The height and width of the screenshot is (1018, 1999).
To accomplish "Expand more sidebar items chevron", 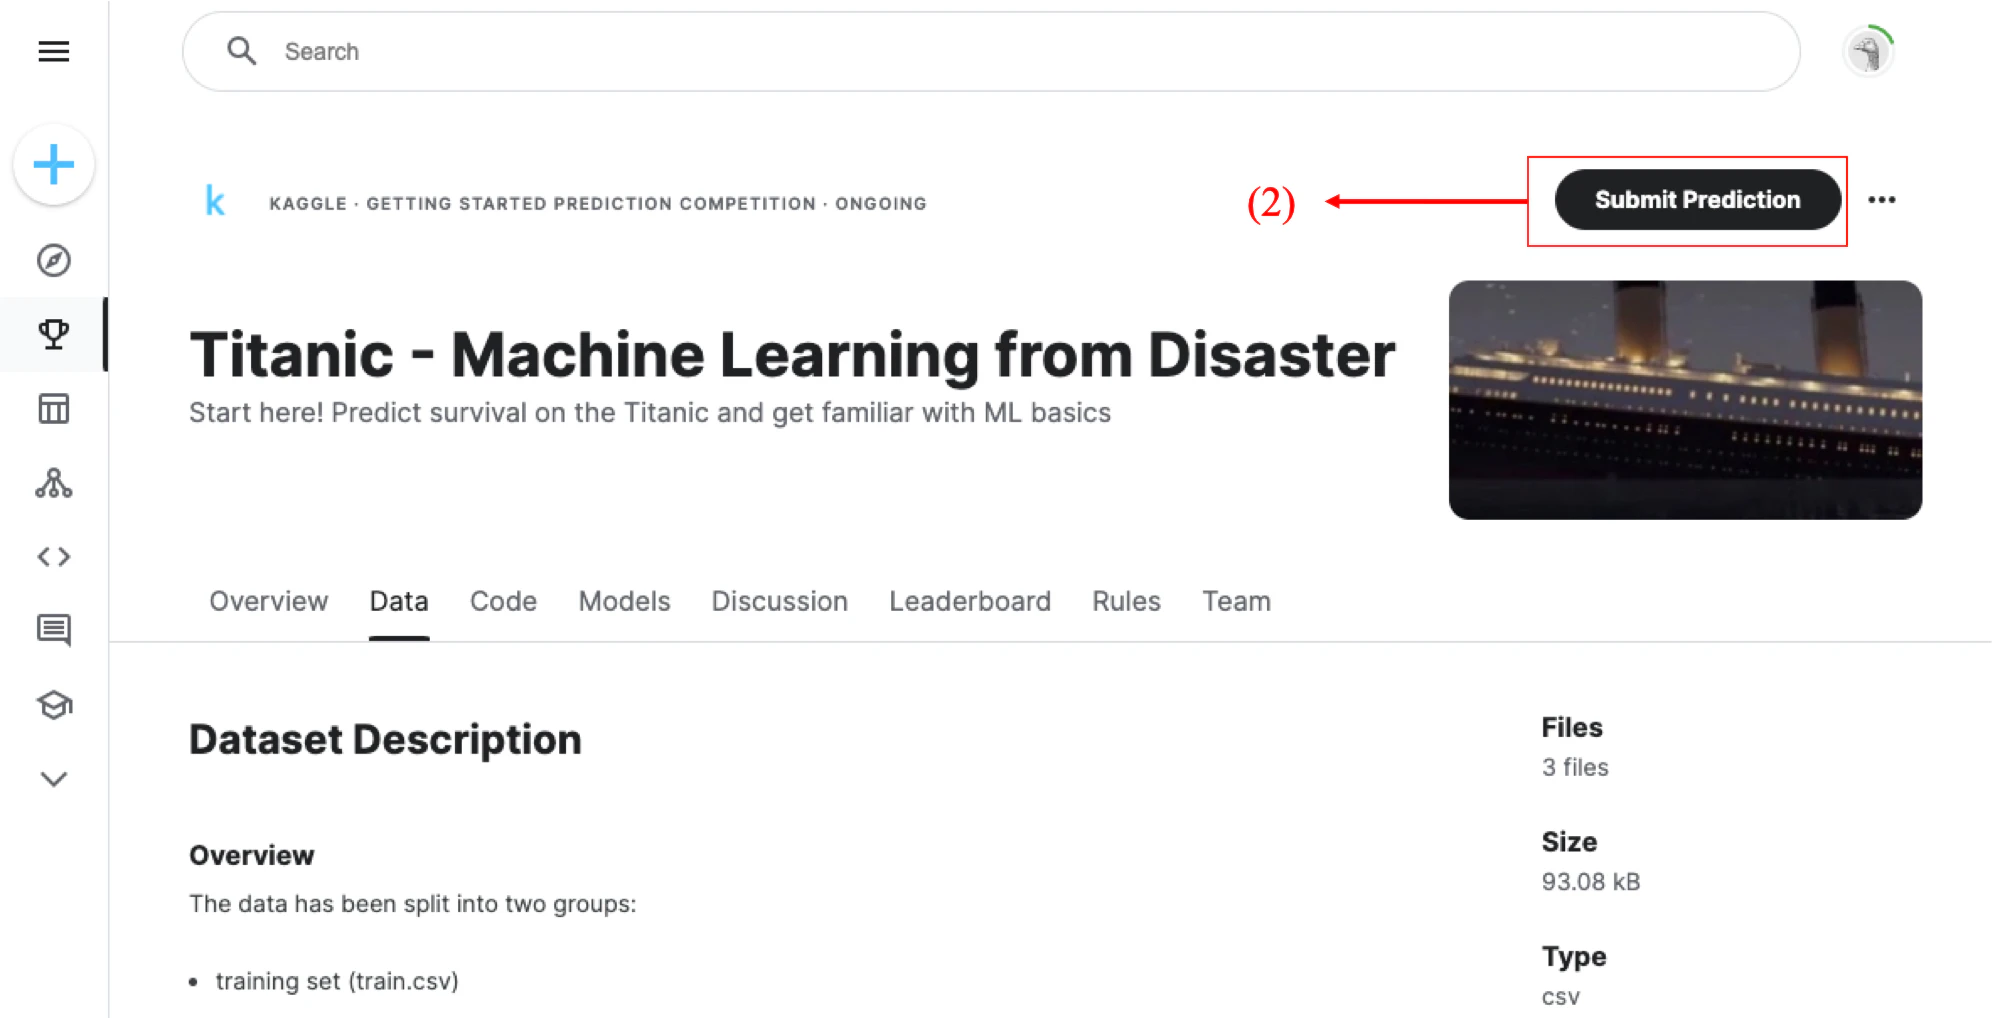I will (x=54, y=779).
